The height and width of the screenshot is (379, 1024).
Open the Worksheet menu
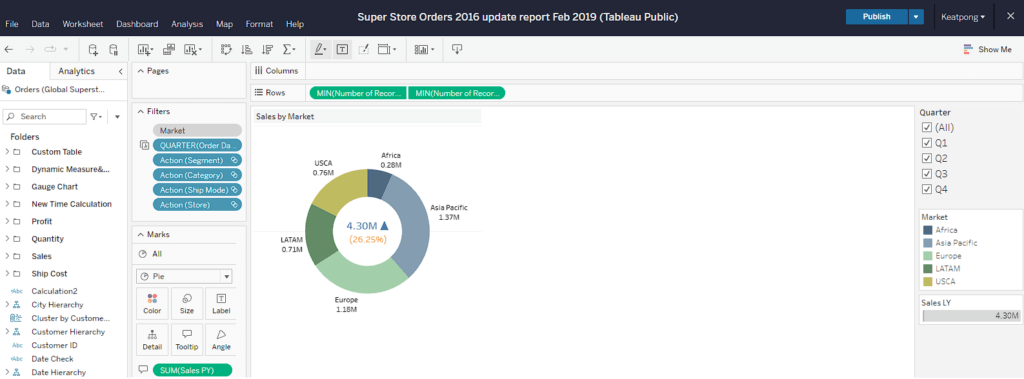point(82,24)
